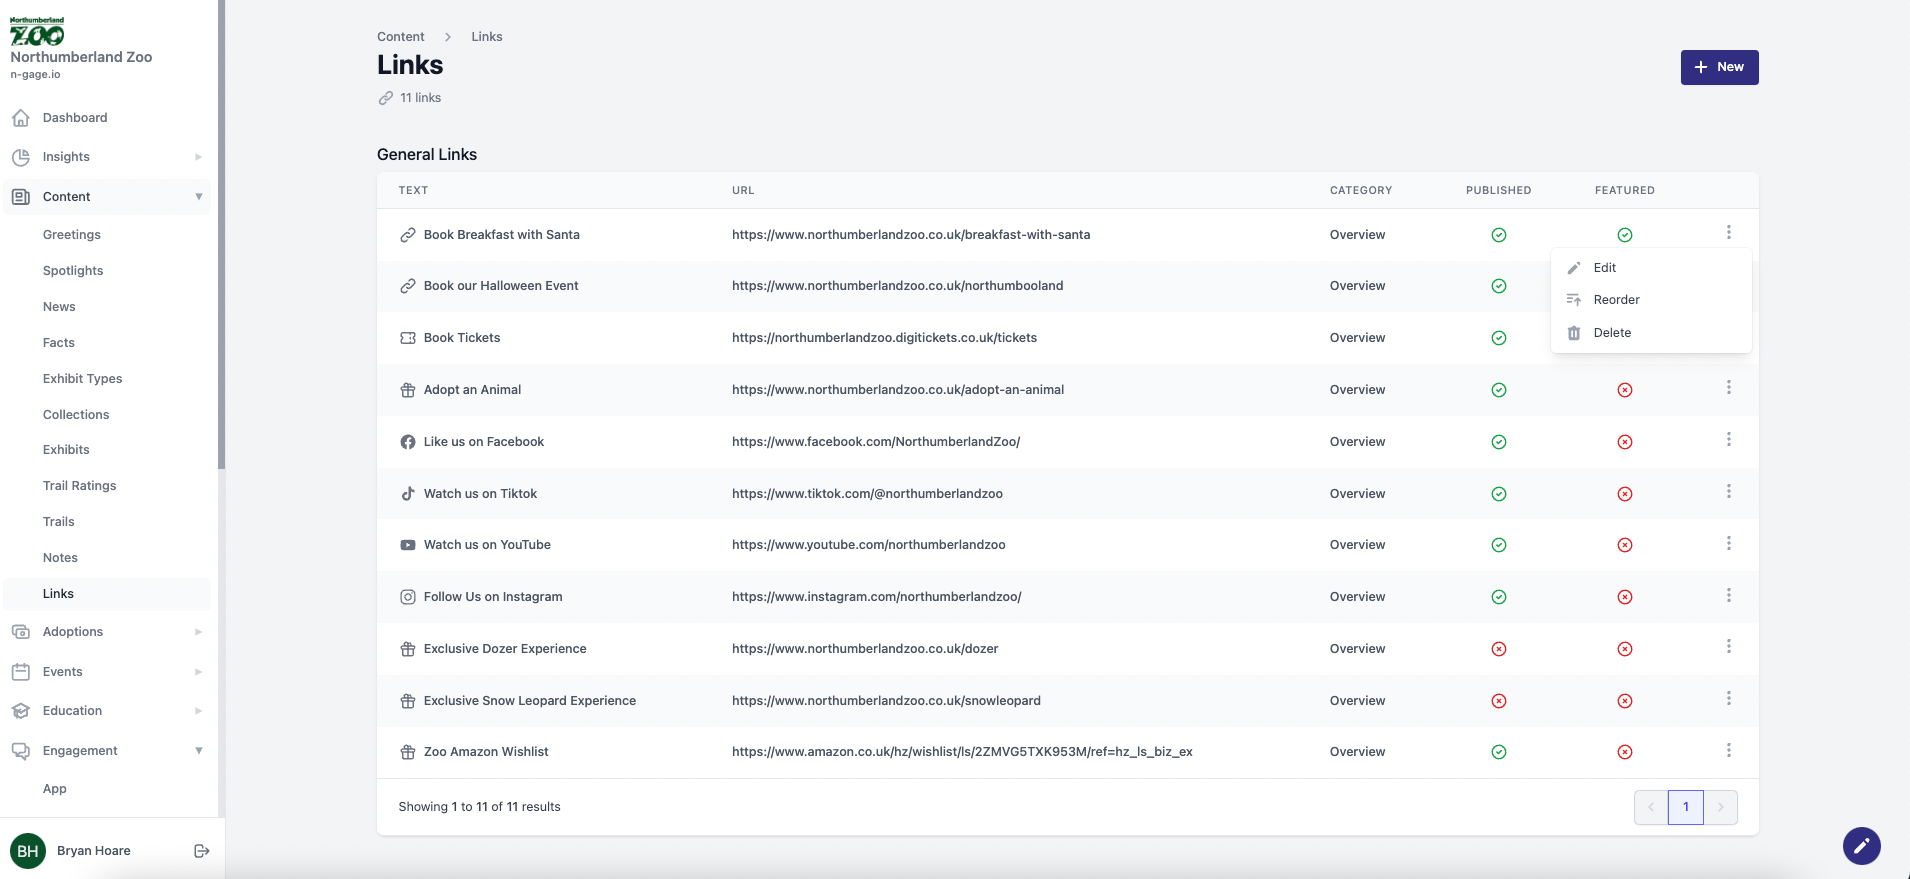
Task: Toggle the published status of Exclusive Dozer Experience
Action: (1498, 649)
